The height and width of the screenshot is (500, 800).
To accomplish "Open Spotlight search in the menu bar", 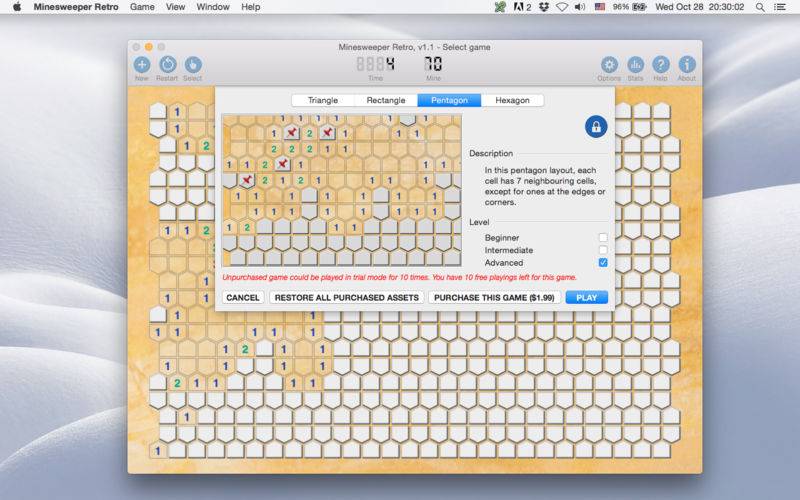I will (760, 7).
